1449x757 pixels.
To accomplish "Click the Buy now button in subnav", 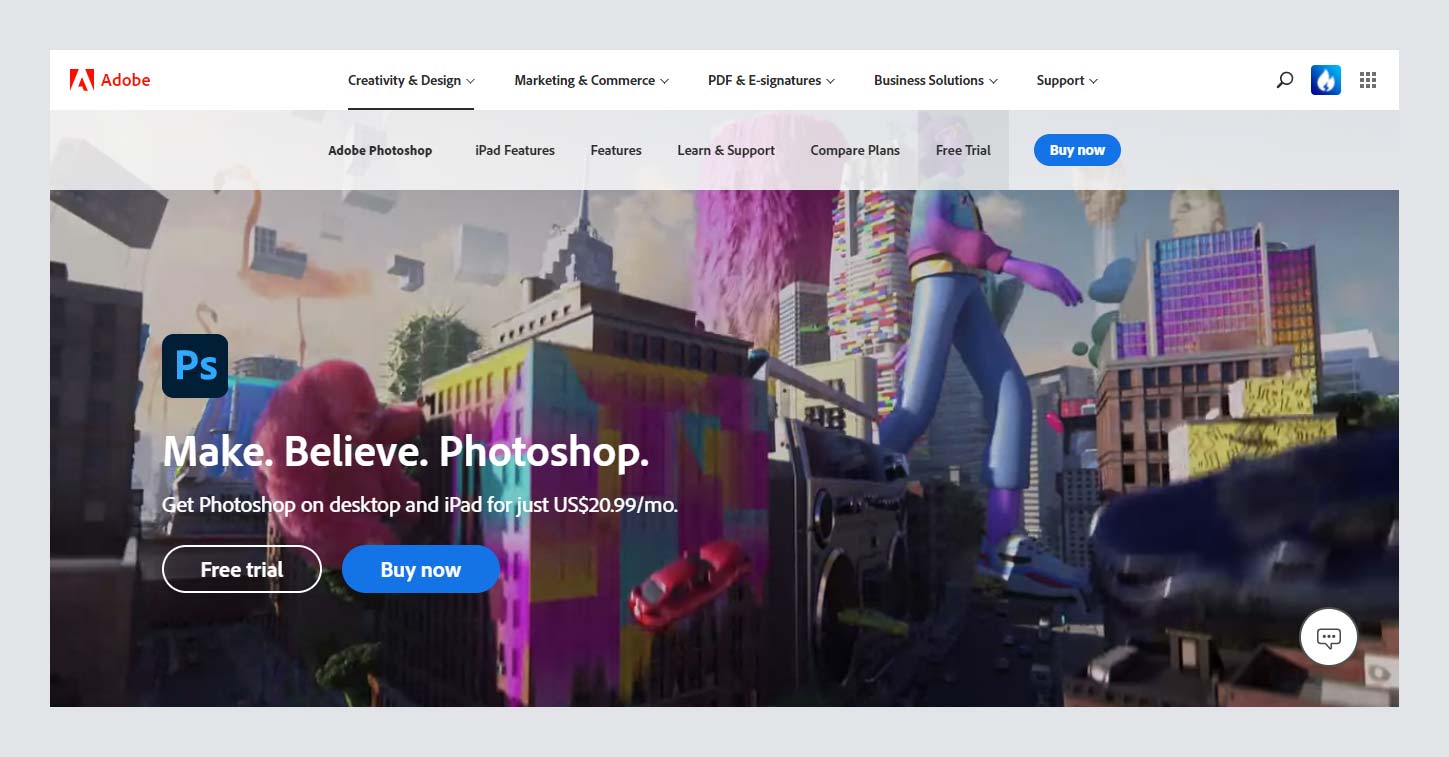I will 1077,150.
